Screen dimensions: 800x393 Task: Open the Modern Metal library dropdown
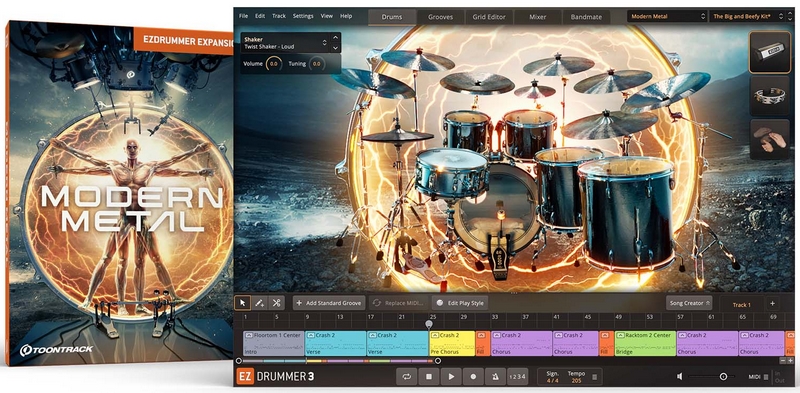(x=666, y=16)
